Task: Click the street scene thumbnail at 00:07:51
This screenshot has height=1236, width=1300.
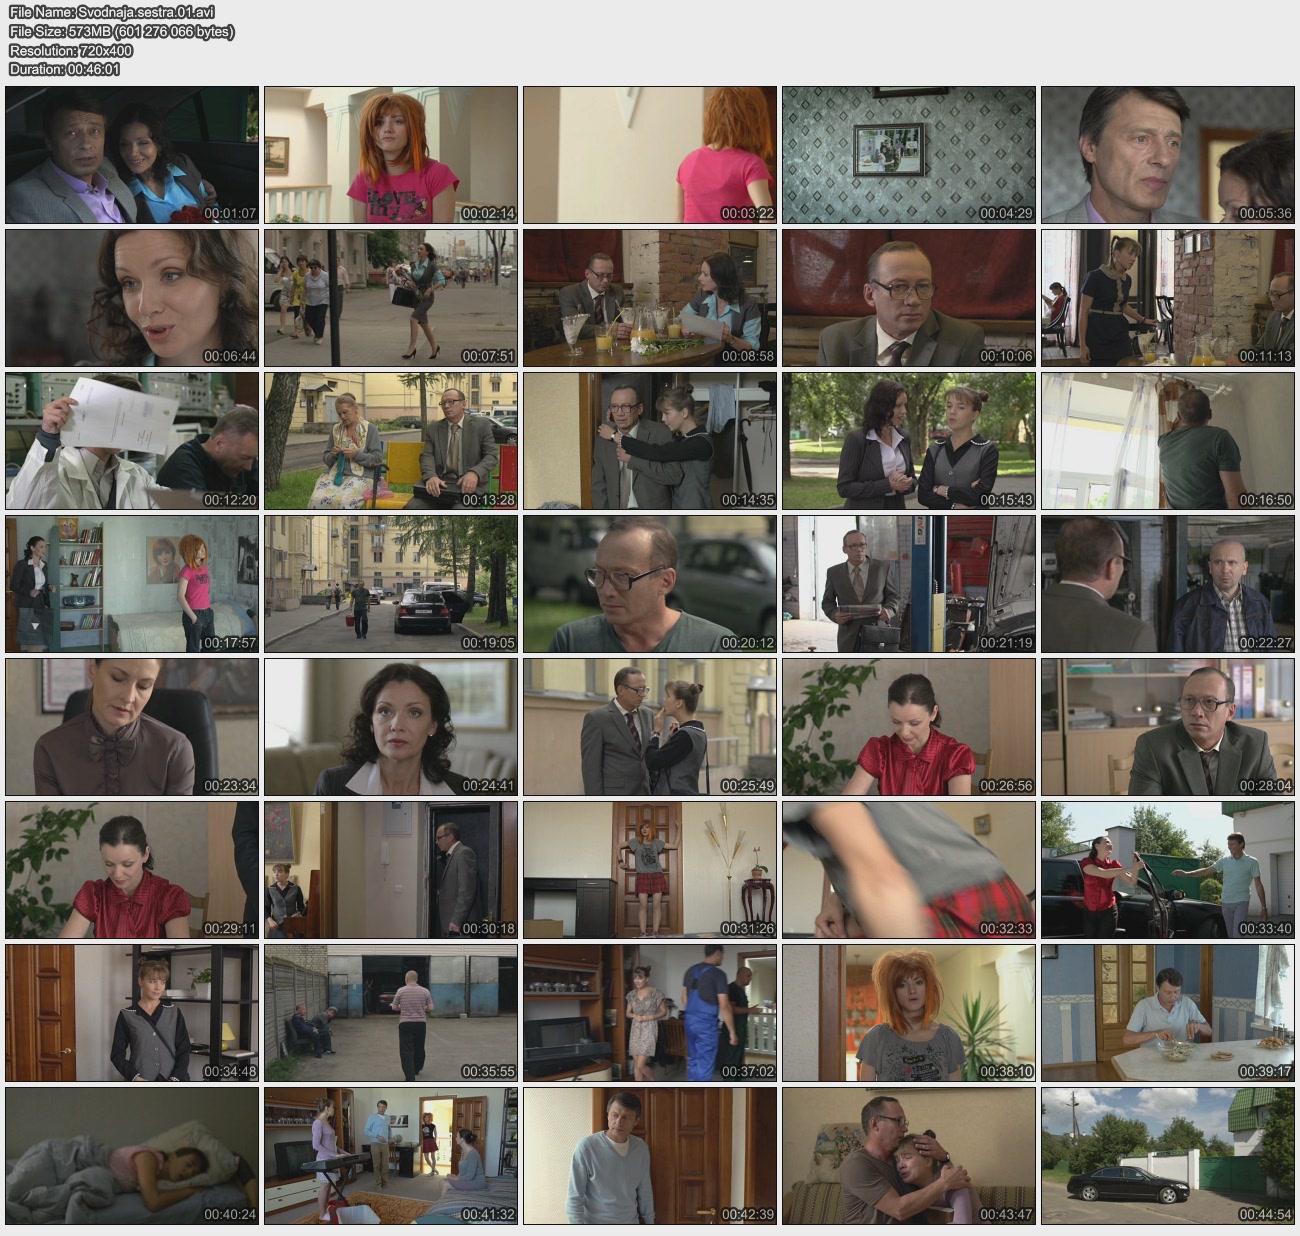Action: pos(391,298)
